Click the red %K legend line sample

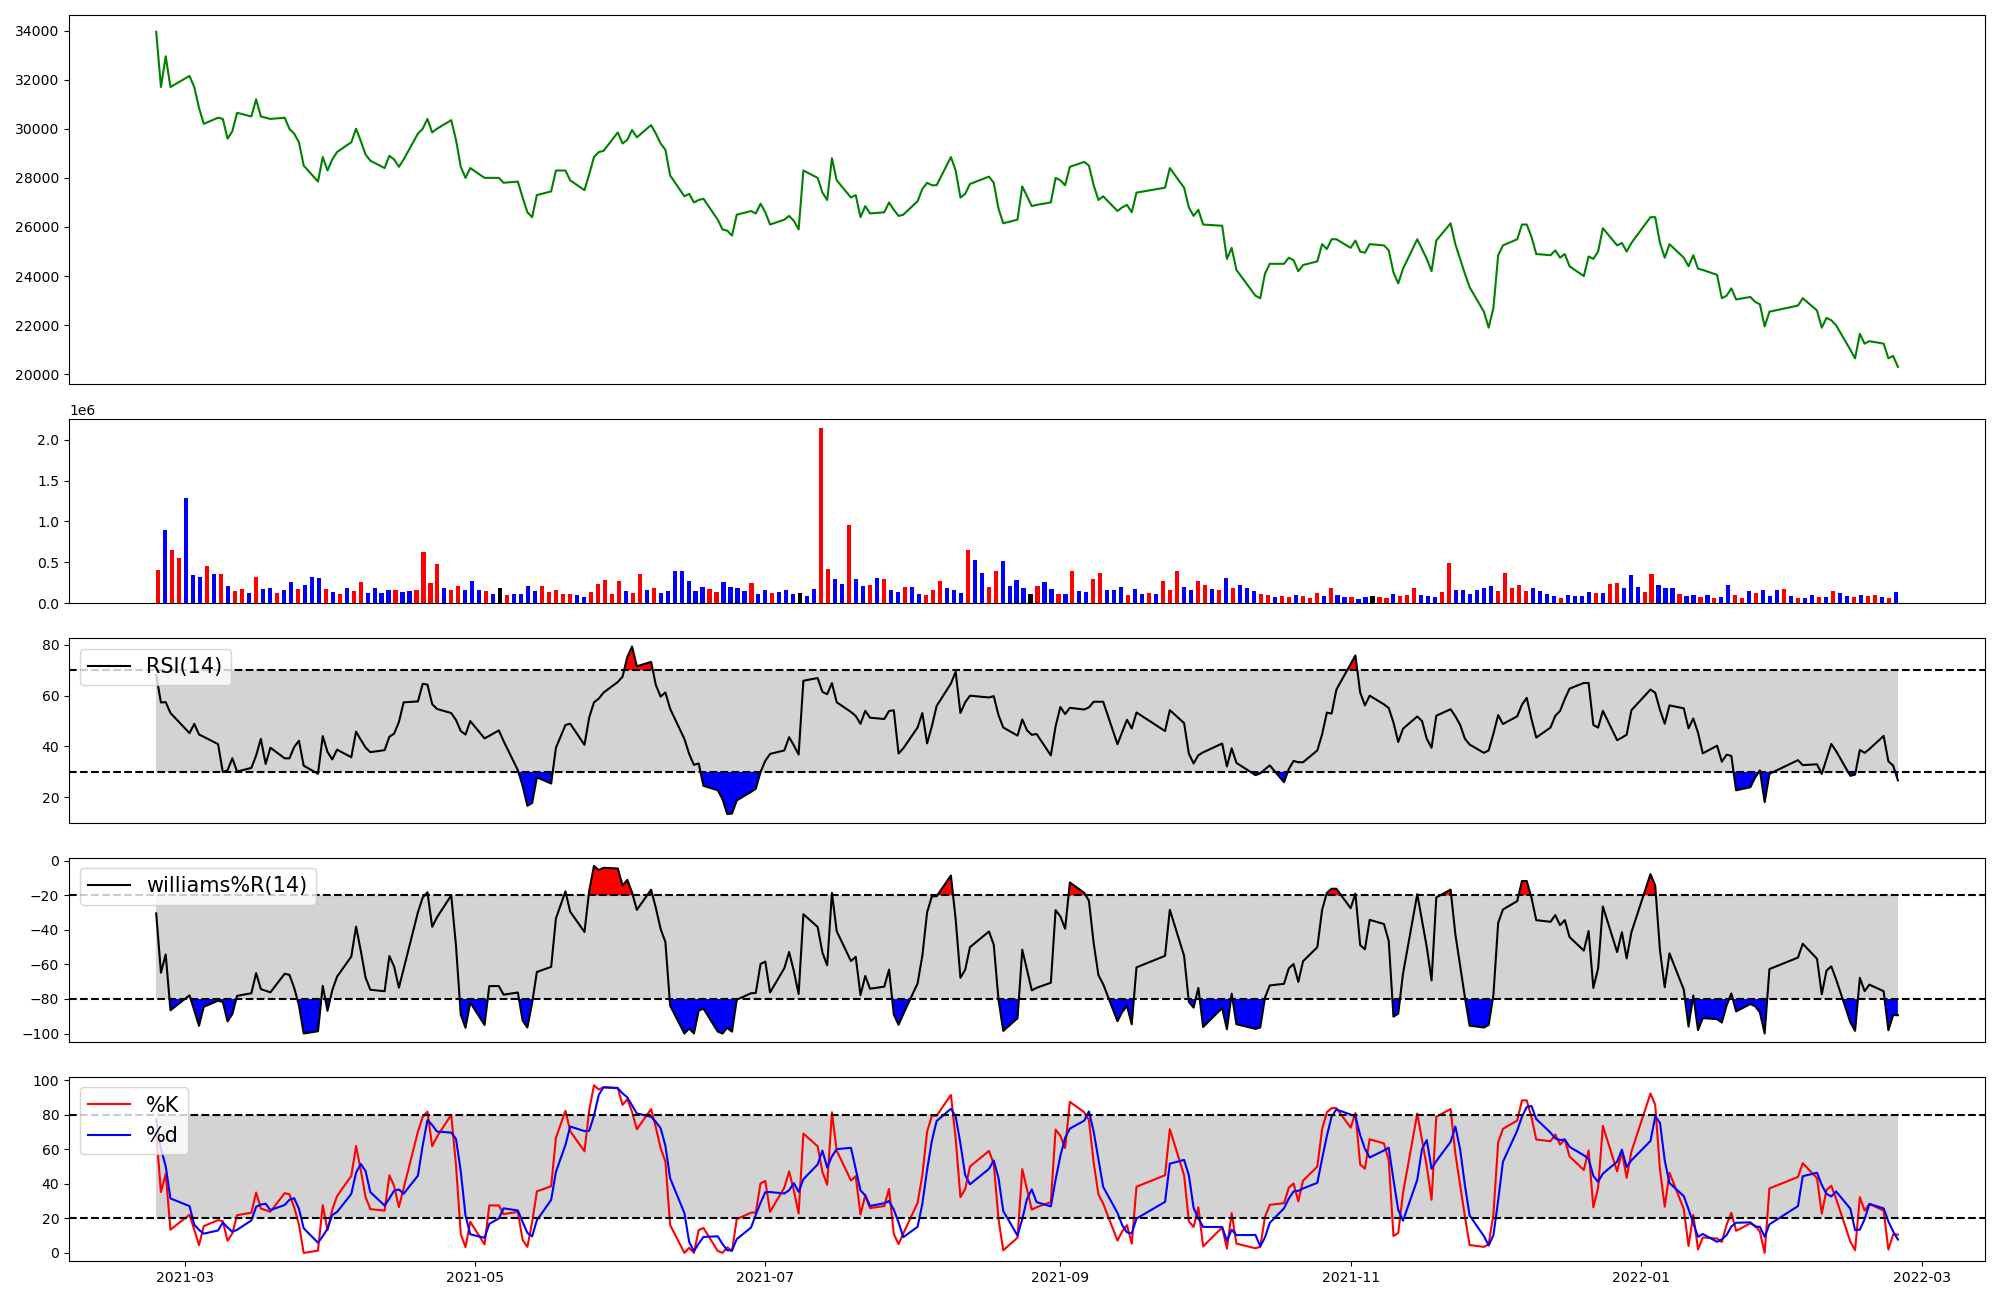(x=109, y=1104)
